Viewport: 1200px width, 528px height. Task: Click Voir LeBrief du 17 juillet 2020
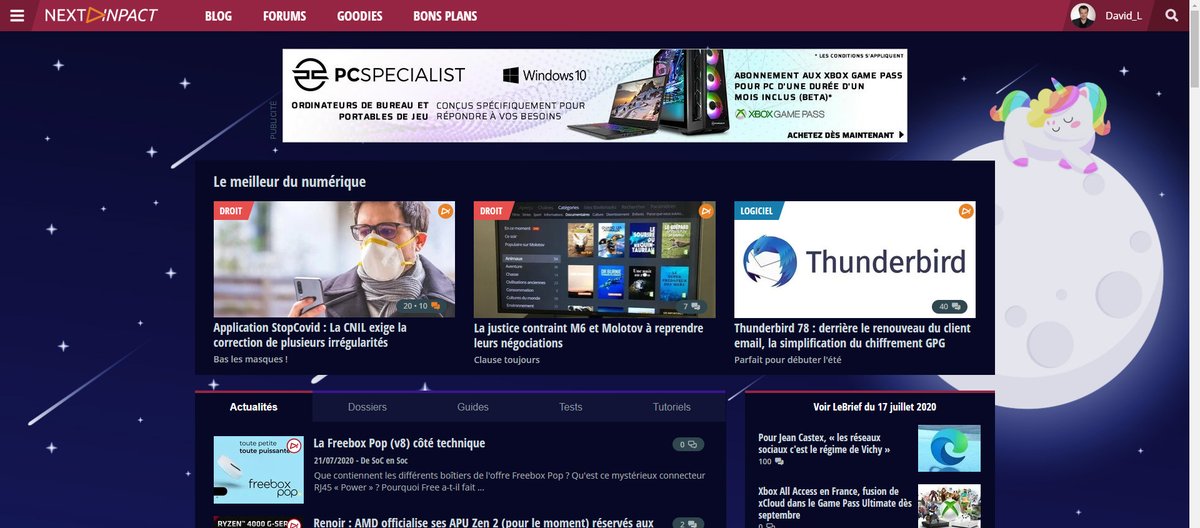coord(874,407)
